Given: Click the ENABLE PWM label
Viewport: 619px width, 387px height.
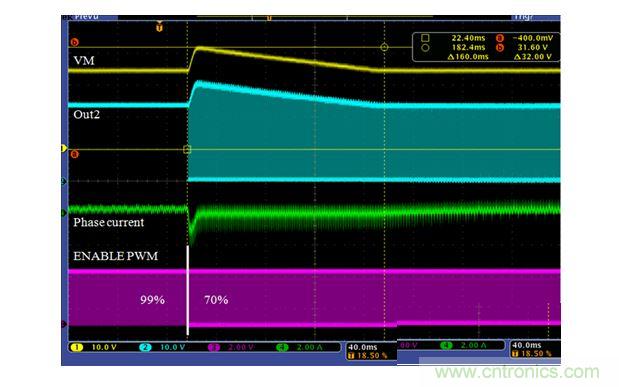Looking at the screenshot, I should coord(115,256).
